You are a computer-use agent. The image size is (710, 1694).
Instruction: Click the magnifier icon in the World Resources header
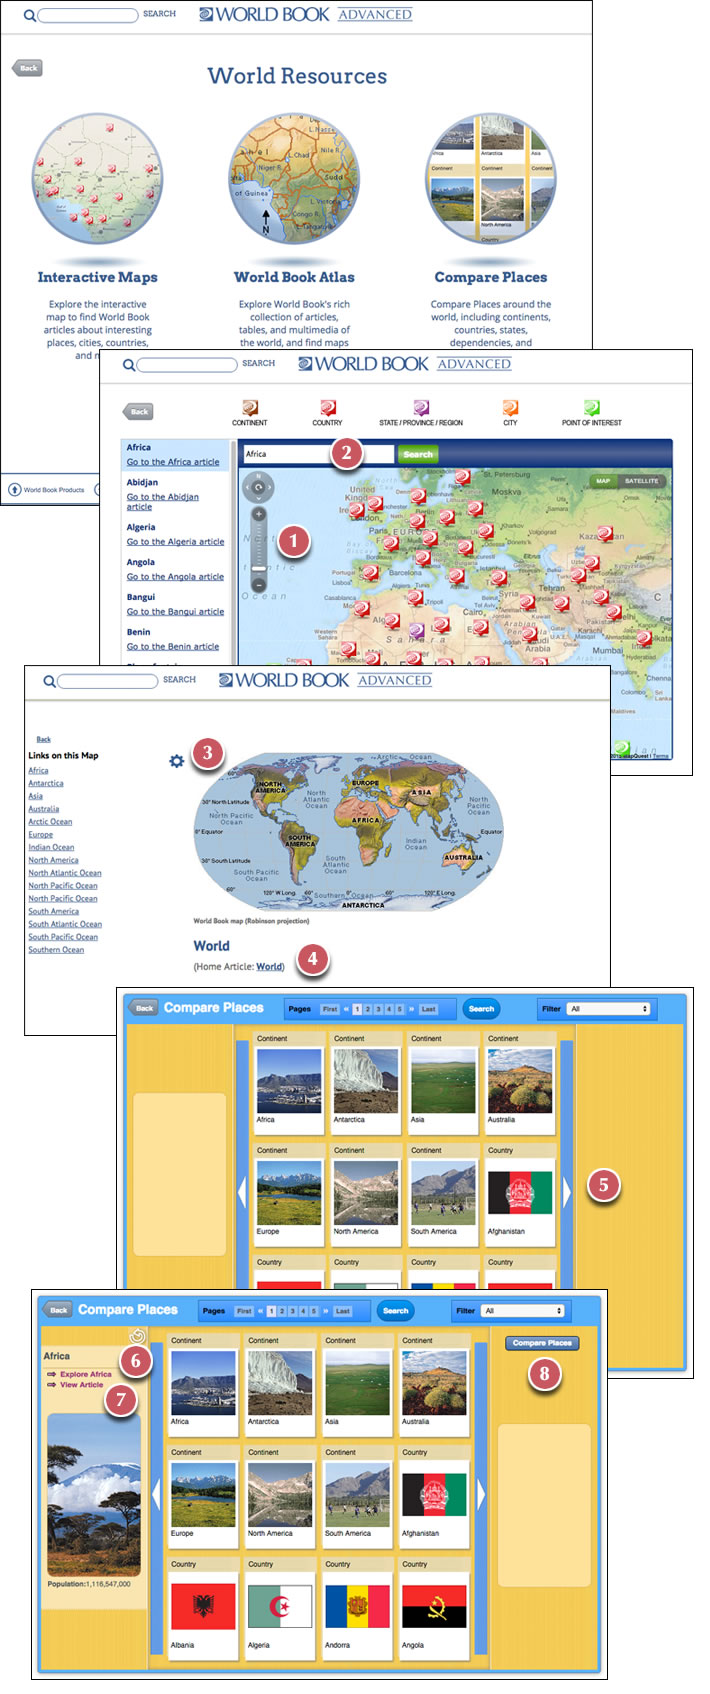click(x=29, y=15)
